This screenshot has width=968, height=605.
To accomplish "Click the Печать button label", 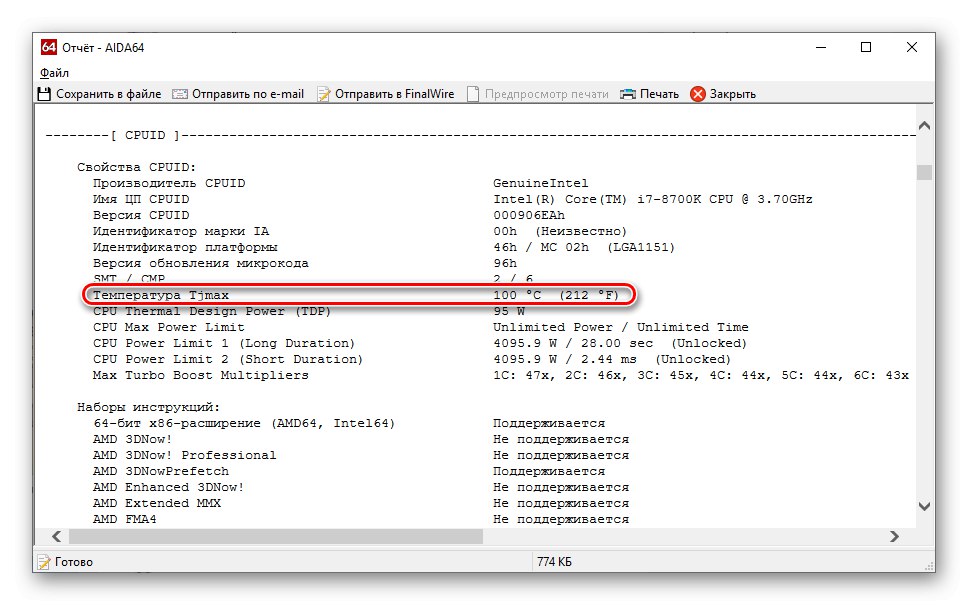I will 659,94.
